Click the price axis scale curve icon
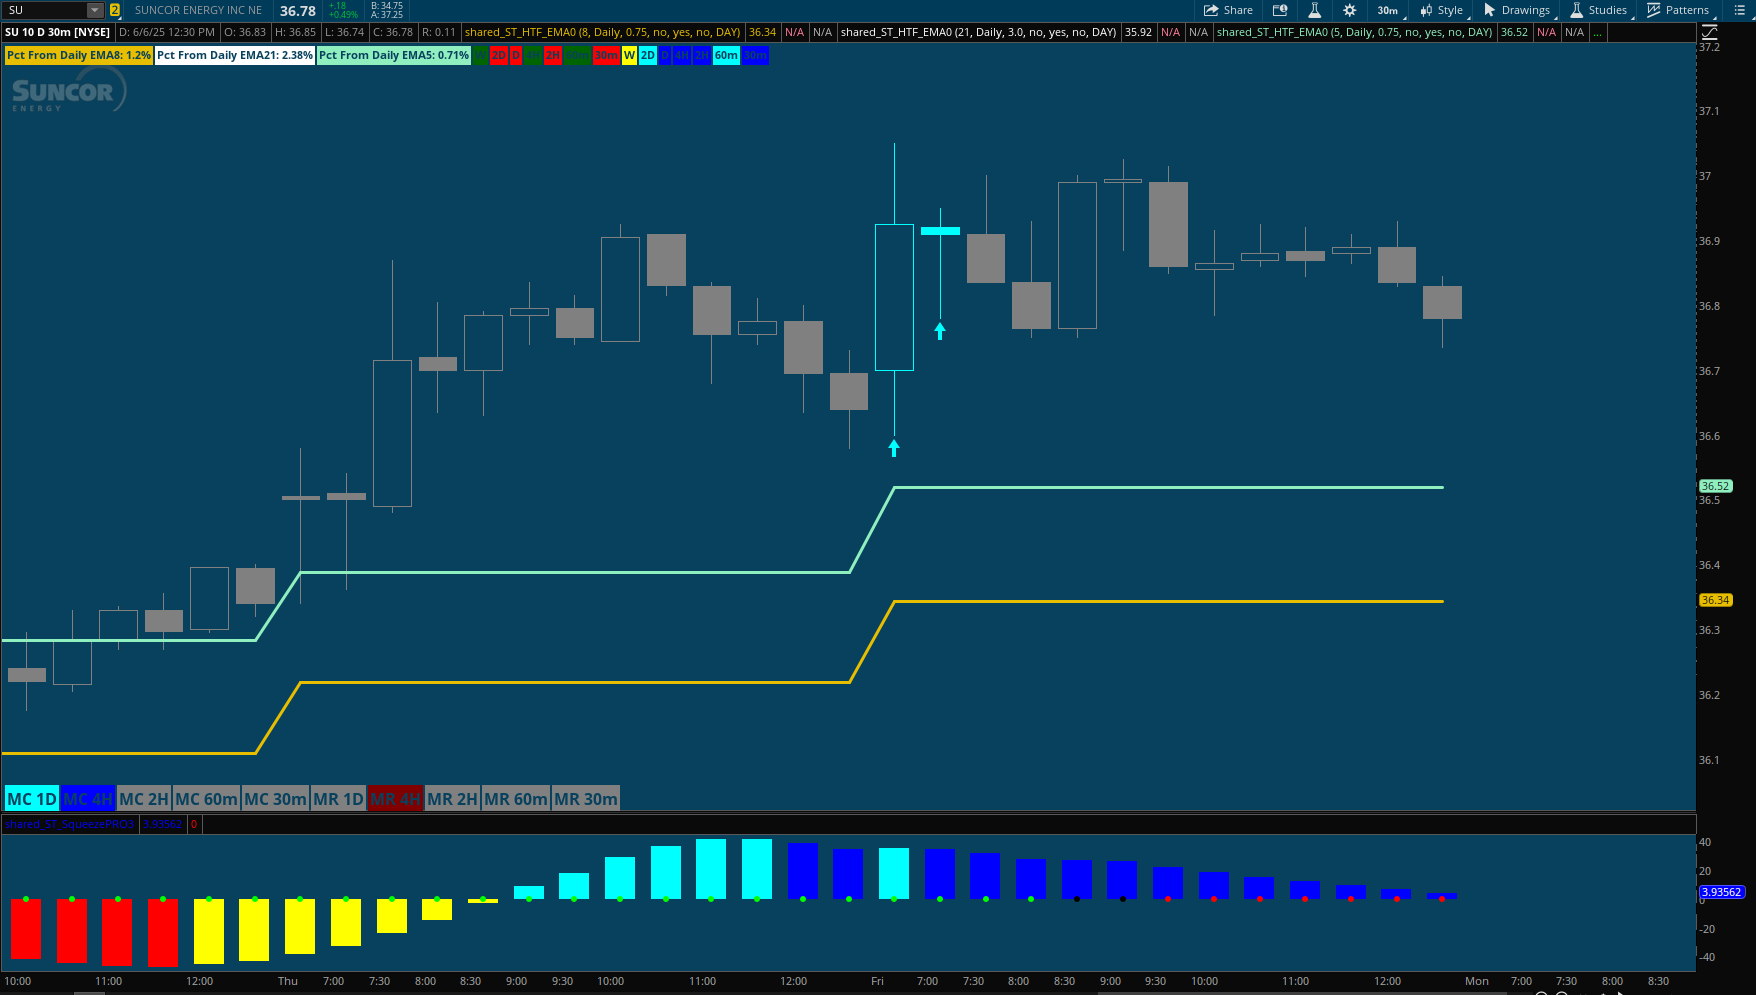Viewport: 1756px width, 995px height. coord(1709,32)
